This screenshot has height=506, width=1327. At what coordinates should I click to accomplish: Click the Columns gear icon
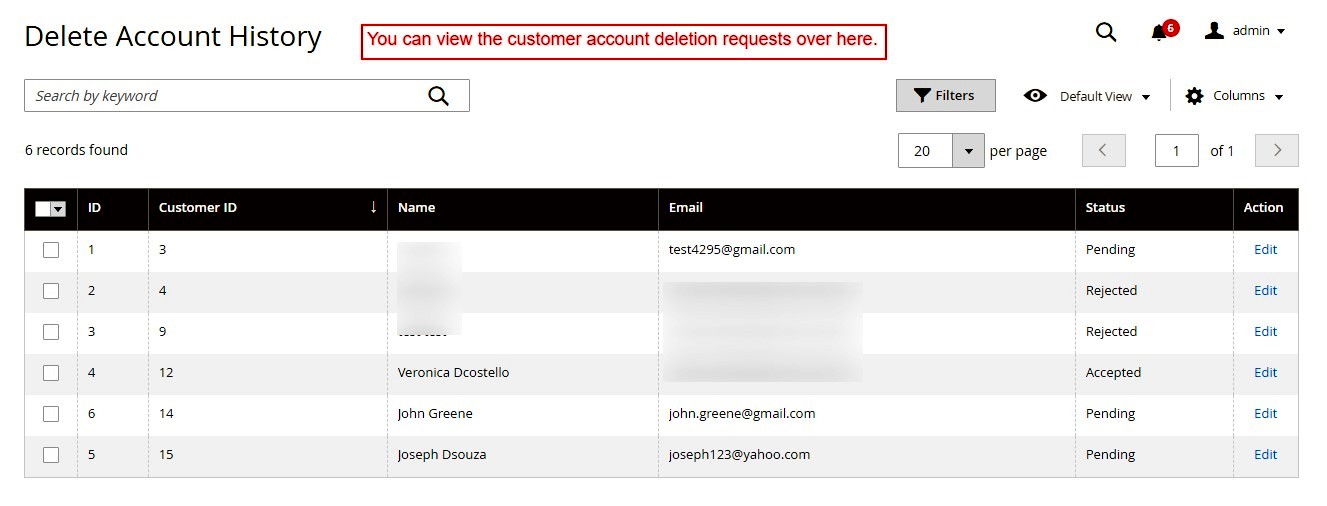1194,96
